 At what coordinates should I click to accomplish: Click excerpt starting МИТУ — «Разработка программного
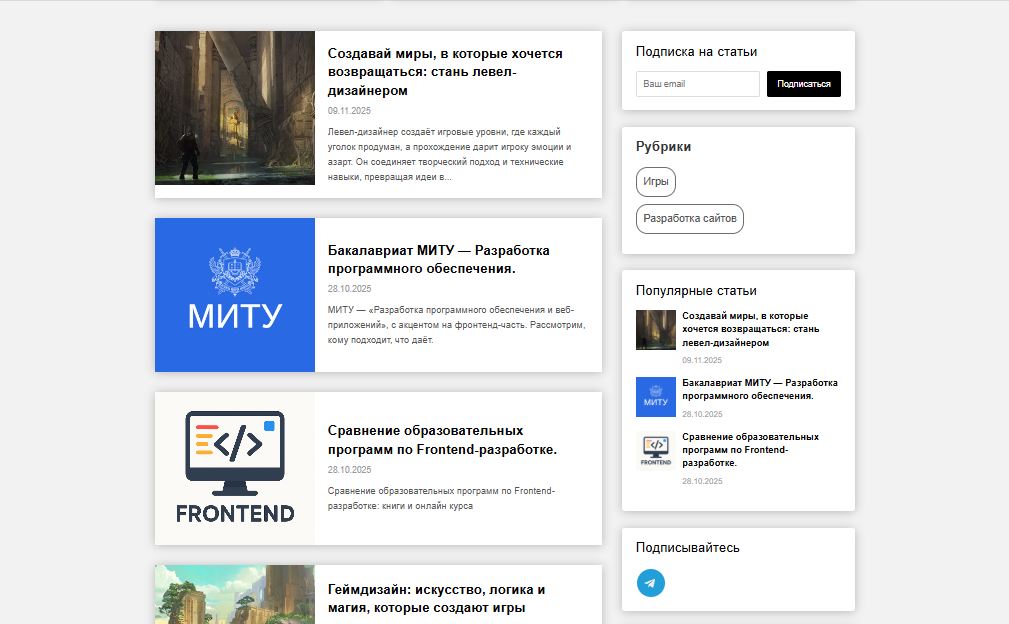click(456, 325)
